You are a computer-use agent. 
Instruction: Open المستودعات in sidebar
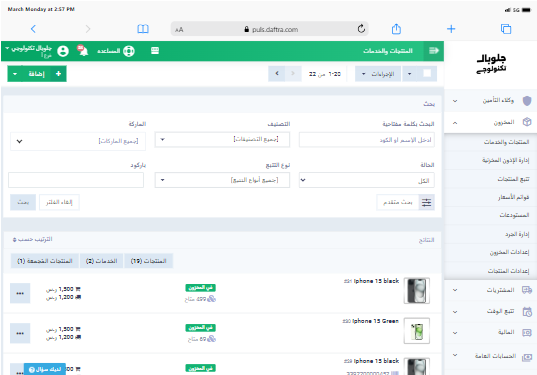[514, 215]
